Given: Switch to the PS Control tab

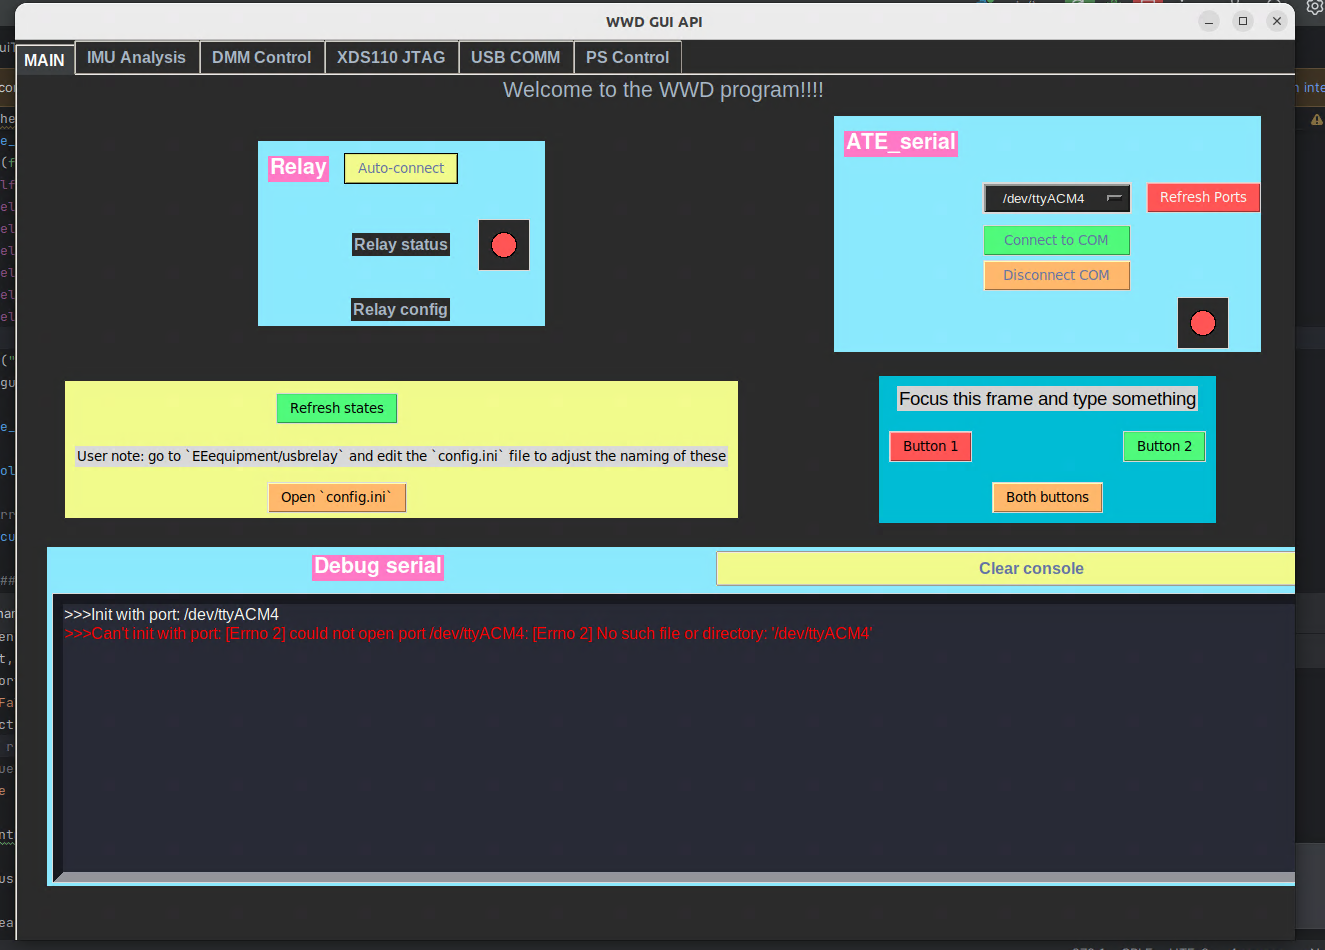Looking at the screenshot, I should [627, 58].
